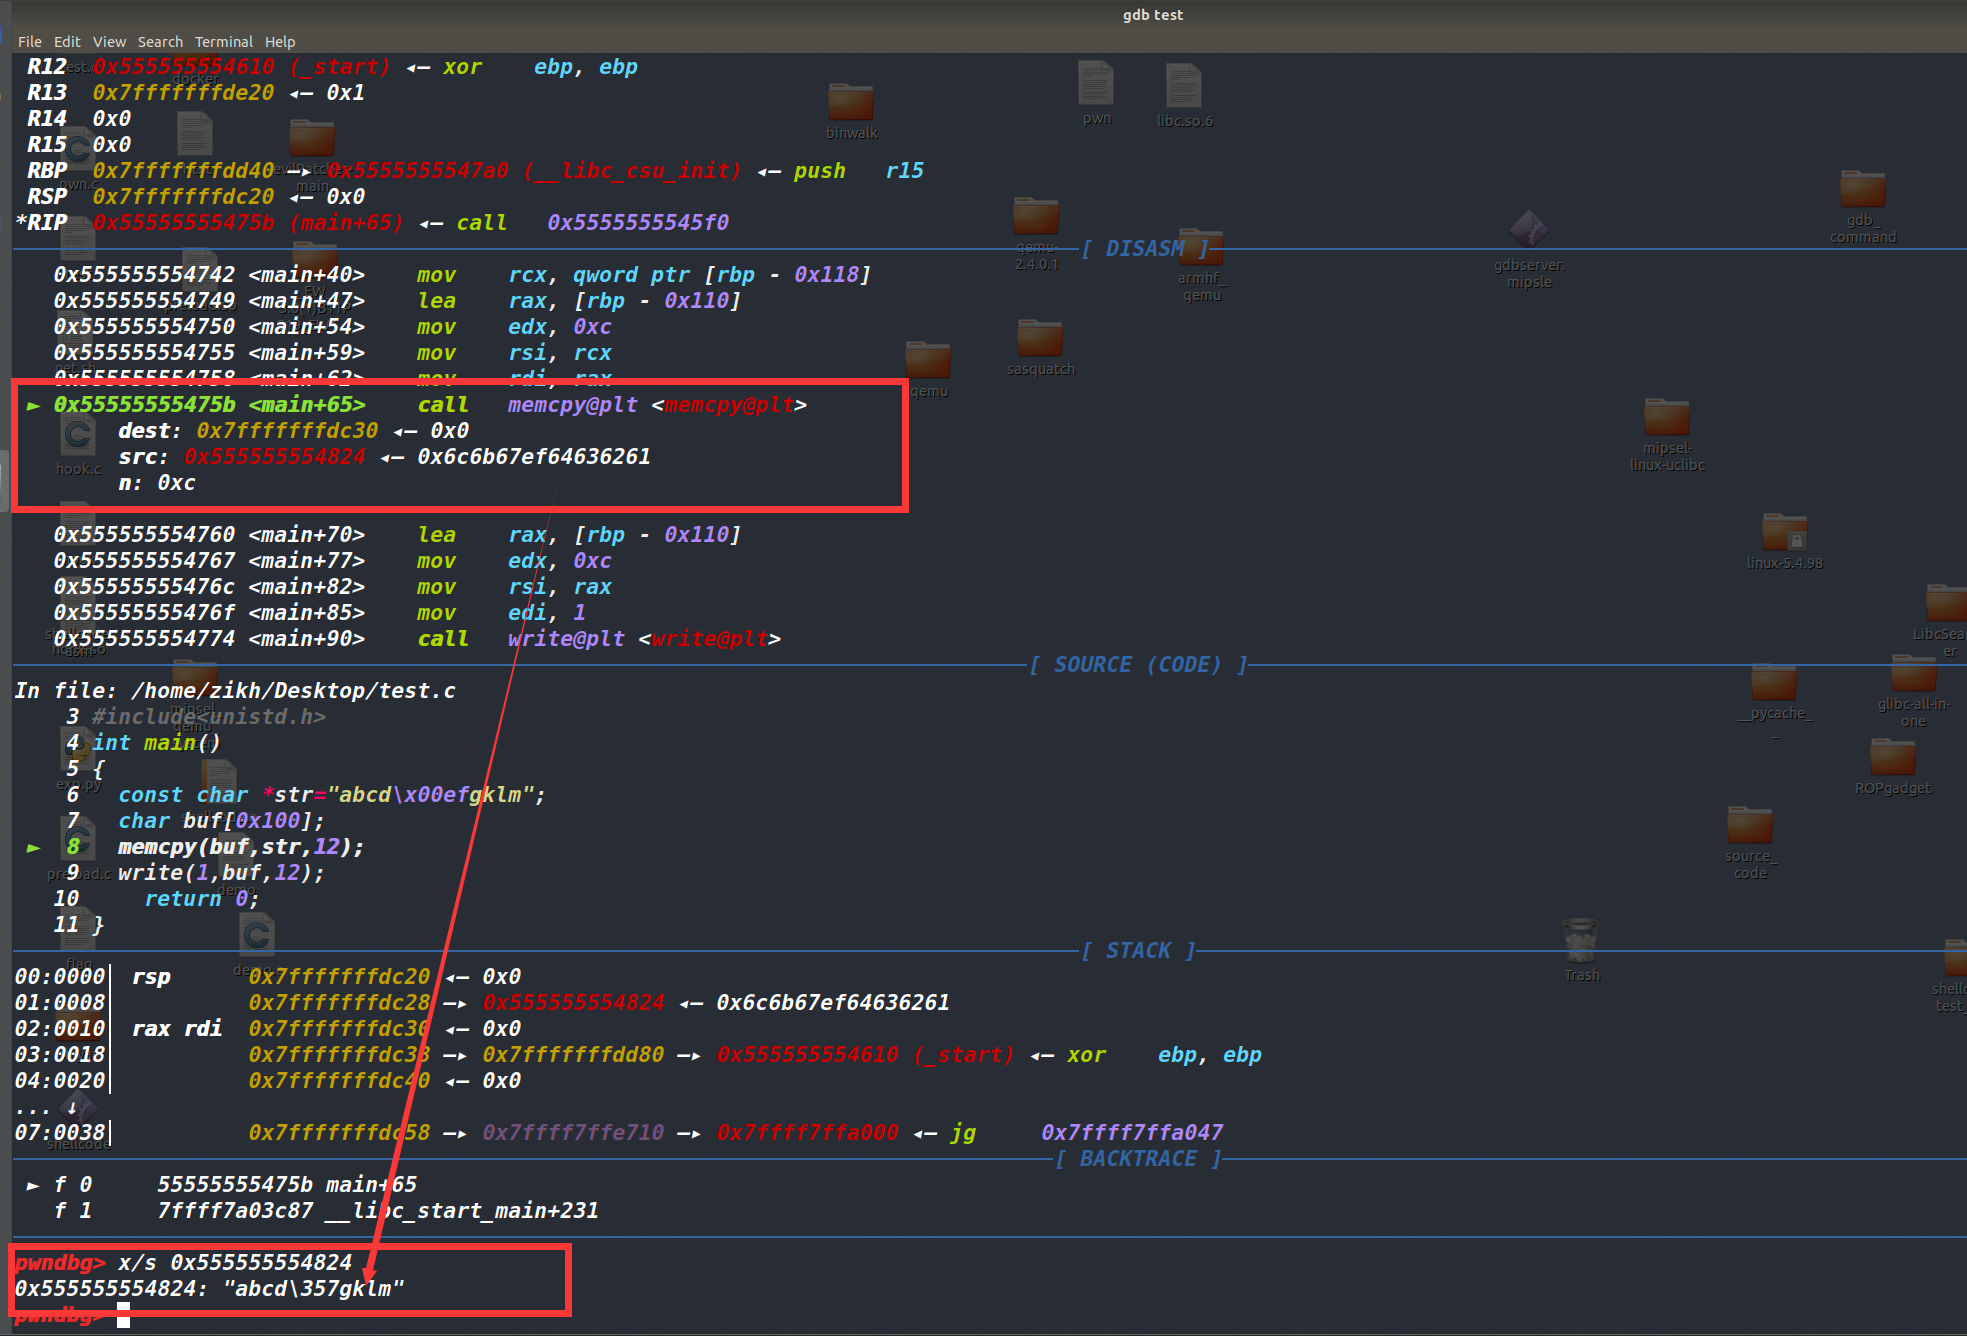Click the main+40 mov rcx instruction line
The width and height of the screenshot is (1967, 1336).
[x=462, y=274]
